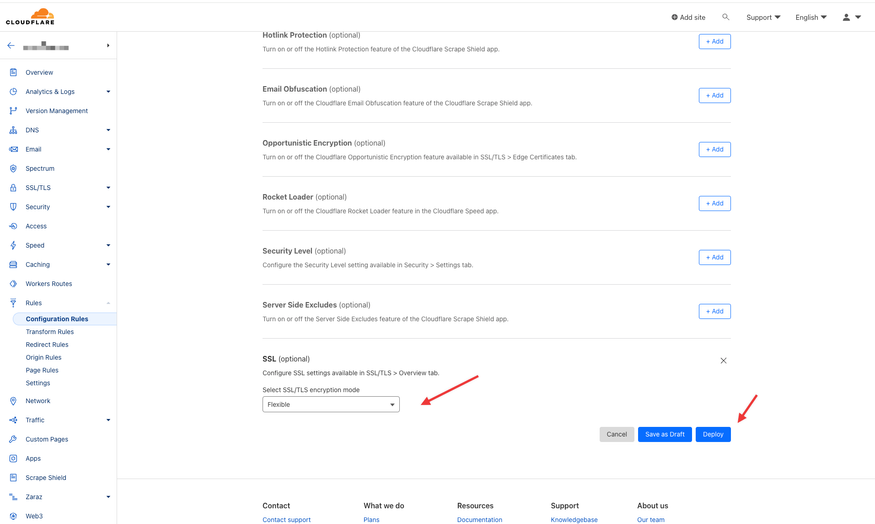Click the Workers Routes icon

pos(13,284)
